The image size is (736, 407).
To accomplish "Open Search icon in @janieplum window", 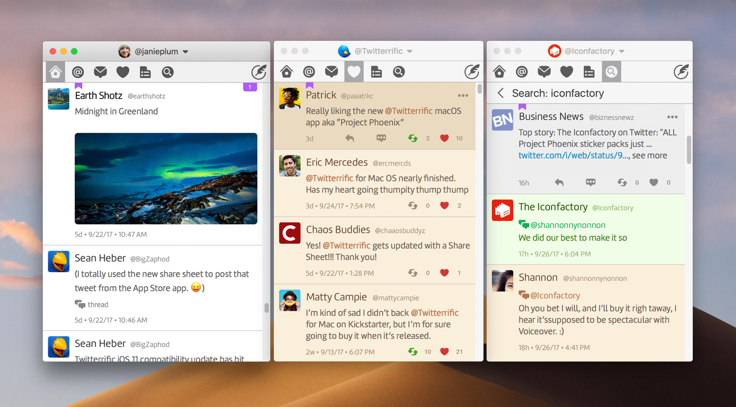I will (x=168, y=72).
